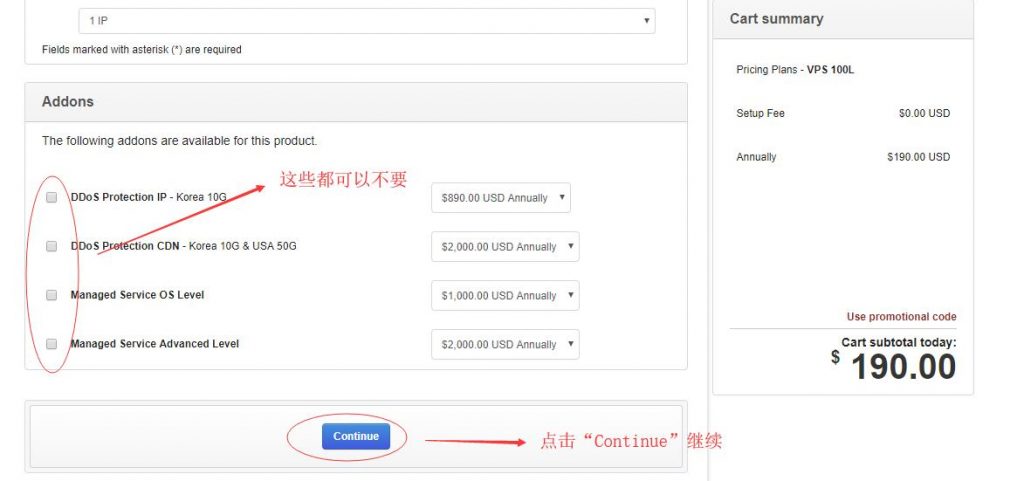This screenshot has width=1024, height=481.
Task: Open the 1 IP dropdown
Action: tap(366, 21)
